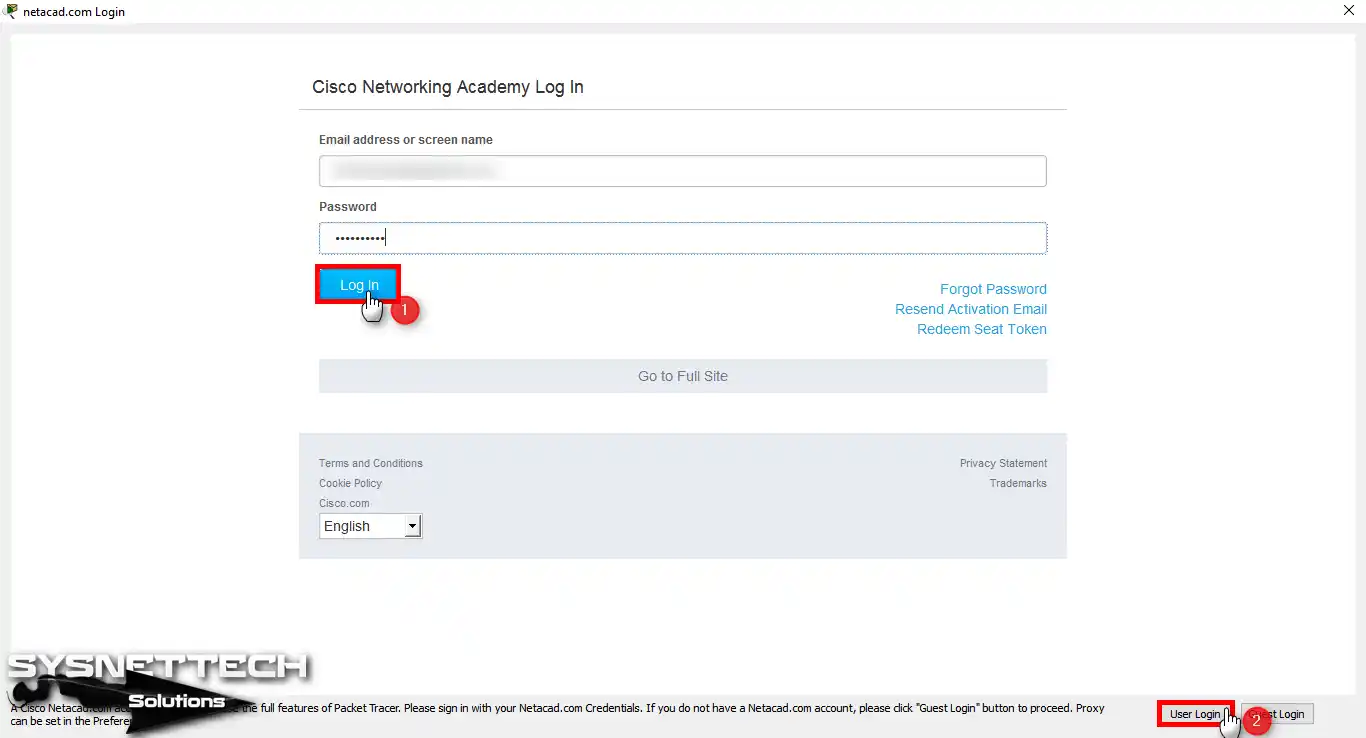
Task: Open the Forgot Password link
Action: tap(993, 289)
